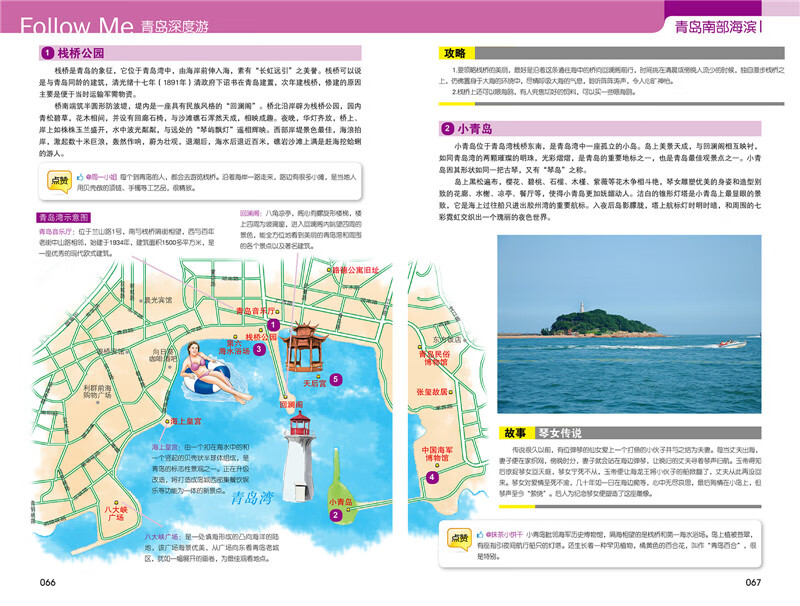Click map marker 4 below 中国海军博物馆
Viewport: 800px width, 606px height.
point(431,477)
